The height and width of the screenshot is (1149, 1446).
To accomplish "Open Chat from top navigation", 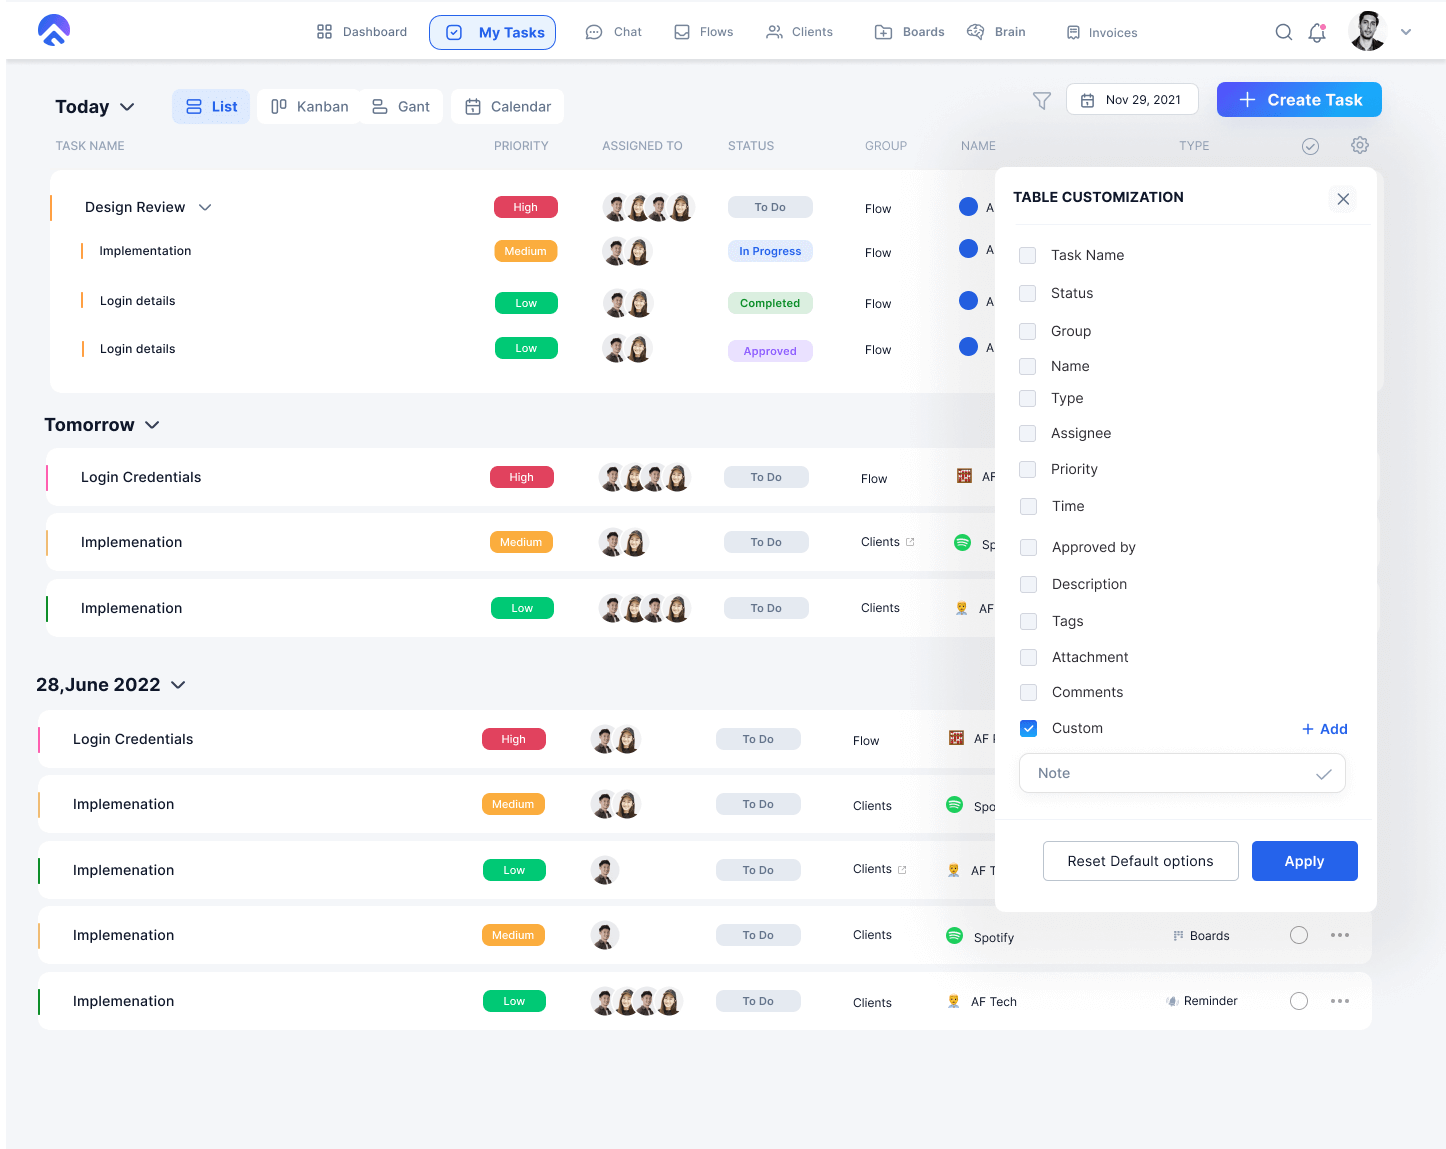I will point(614,32).
